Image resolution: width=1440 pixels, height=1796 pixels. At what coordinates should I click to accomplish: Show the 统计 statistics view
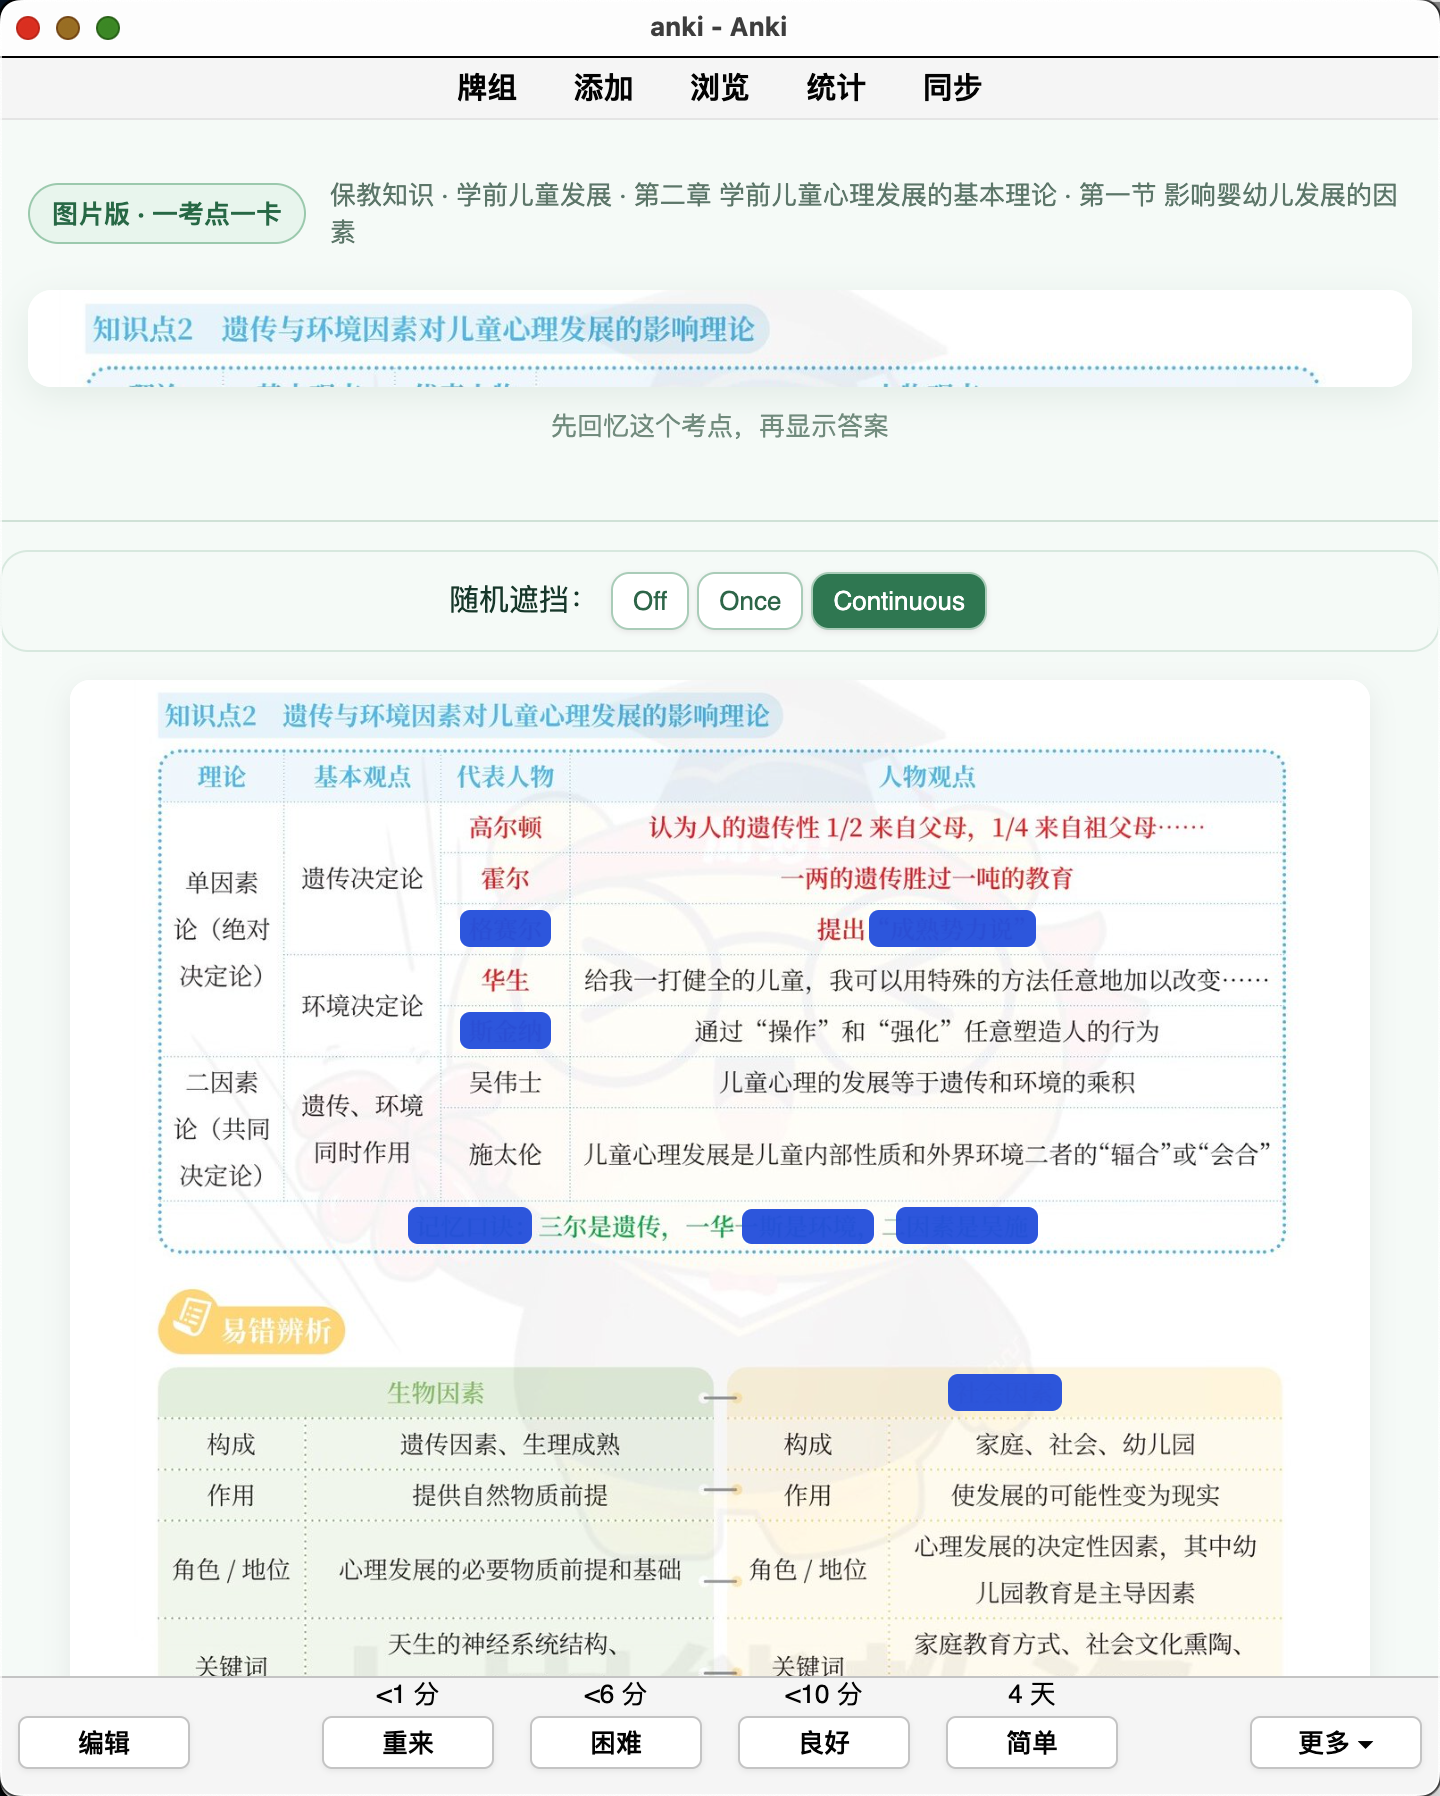[x=835, y=88]
